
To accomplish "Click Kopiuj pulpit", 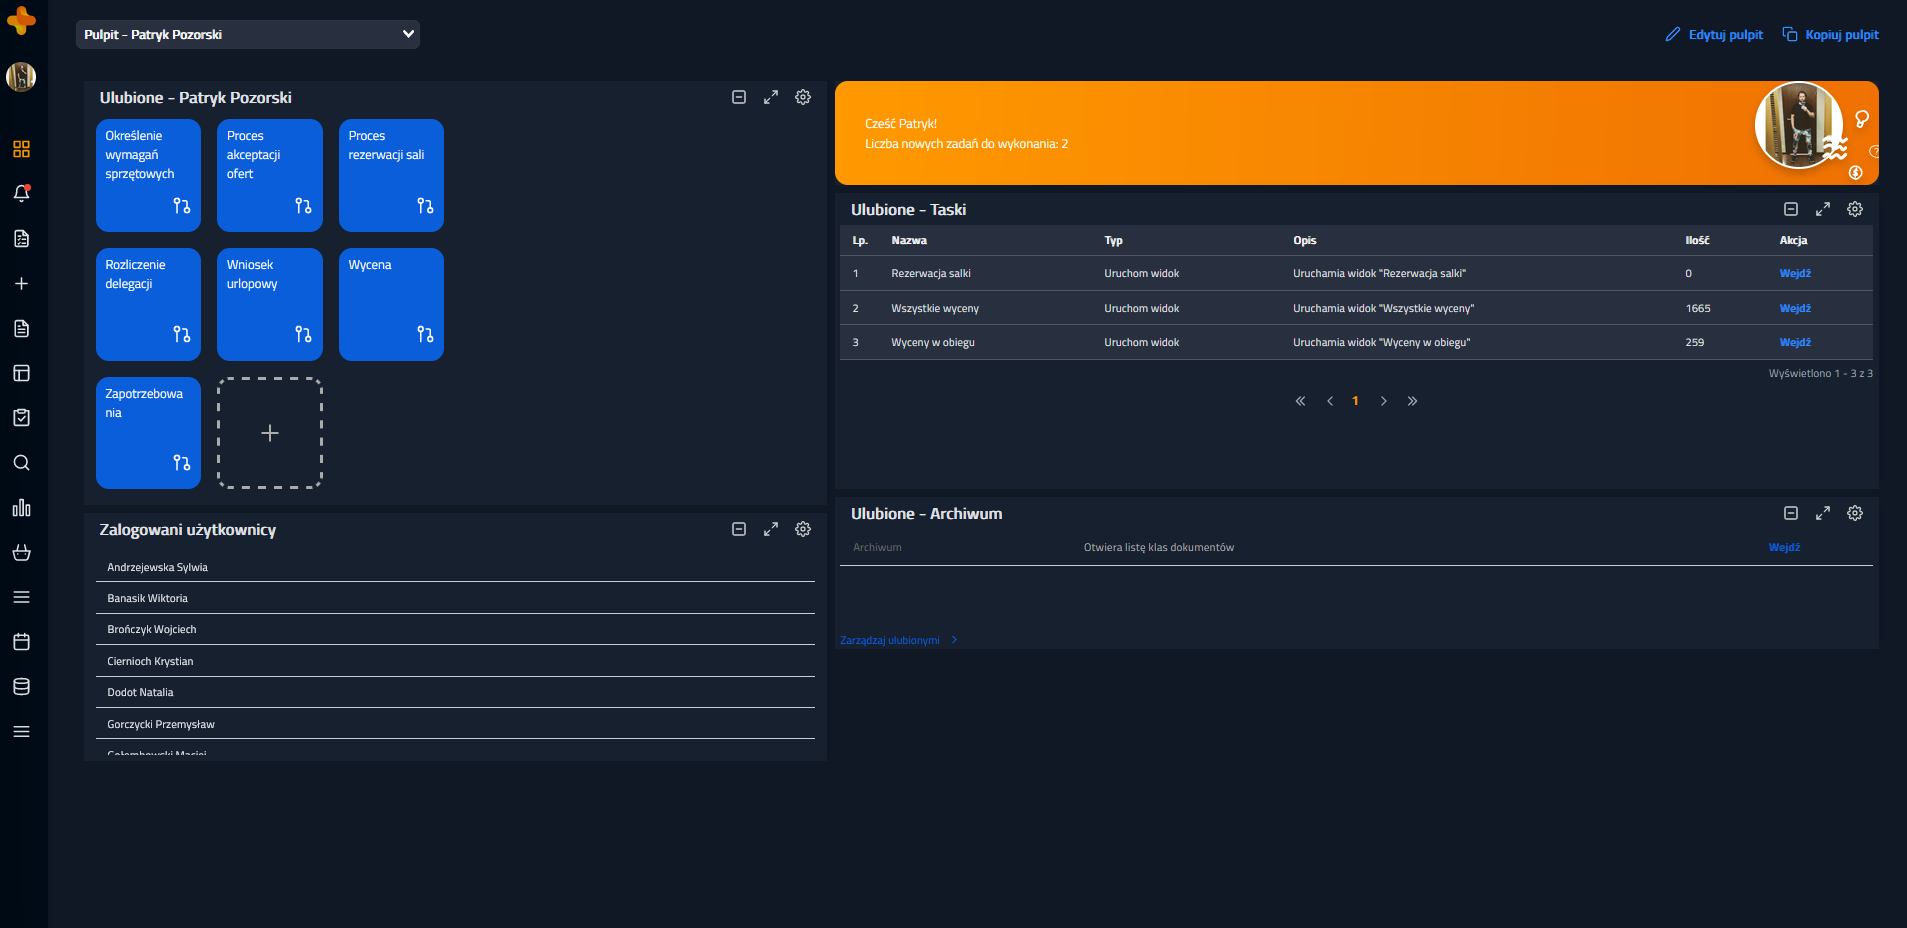I will [x=1831, y=34].
